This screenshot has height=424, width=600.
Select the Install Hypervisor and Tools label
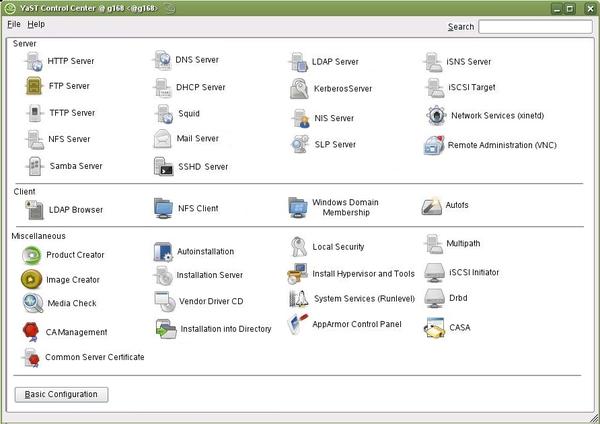pos(363,273)
